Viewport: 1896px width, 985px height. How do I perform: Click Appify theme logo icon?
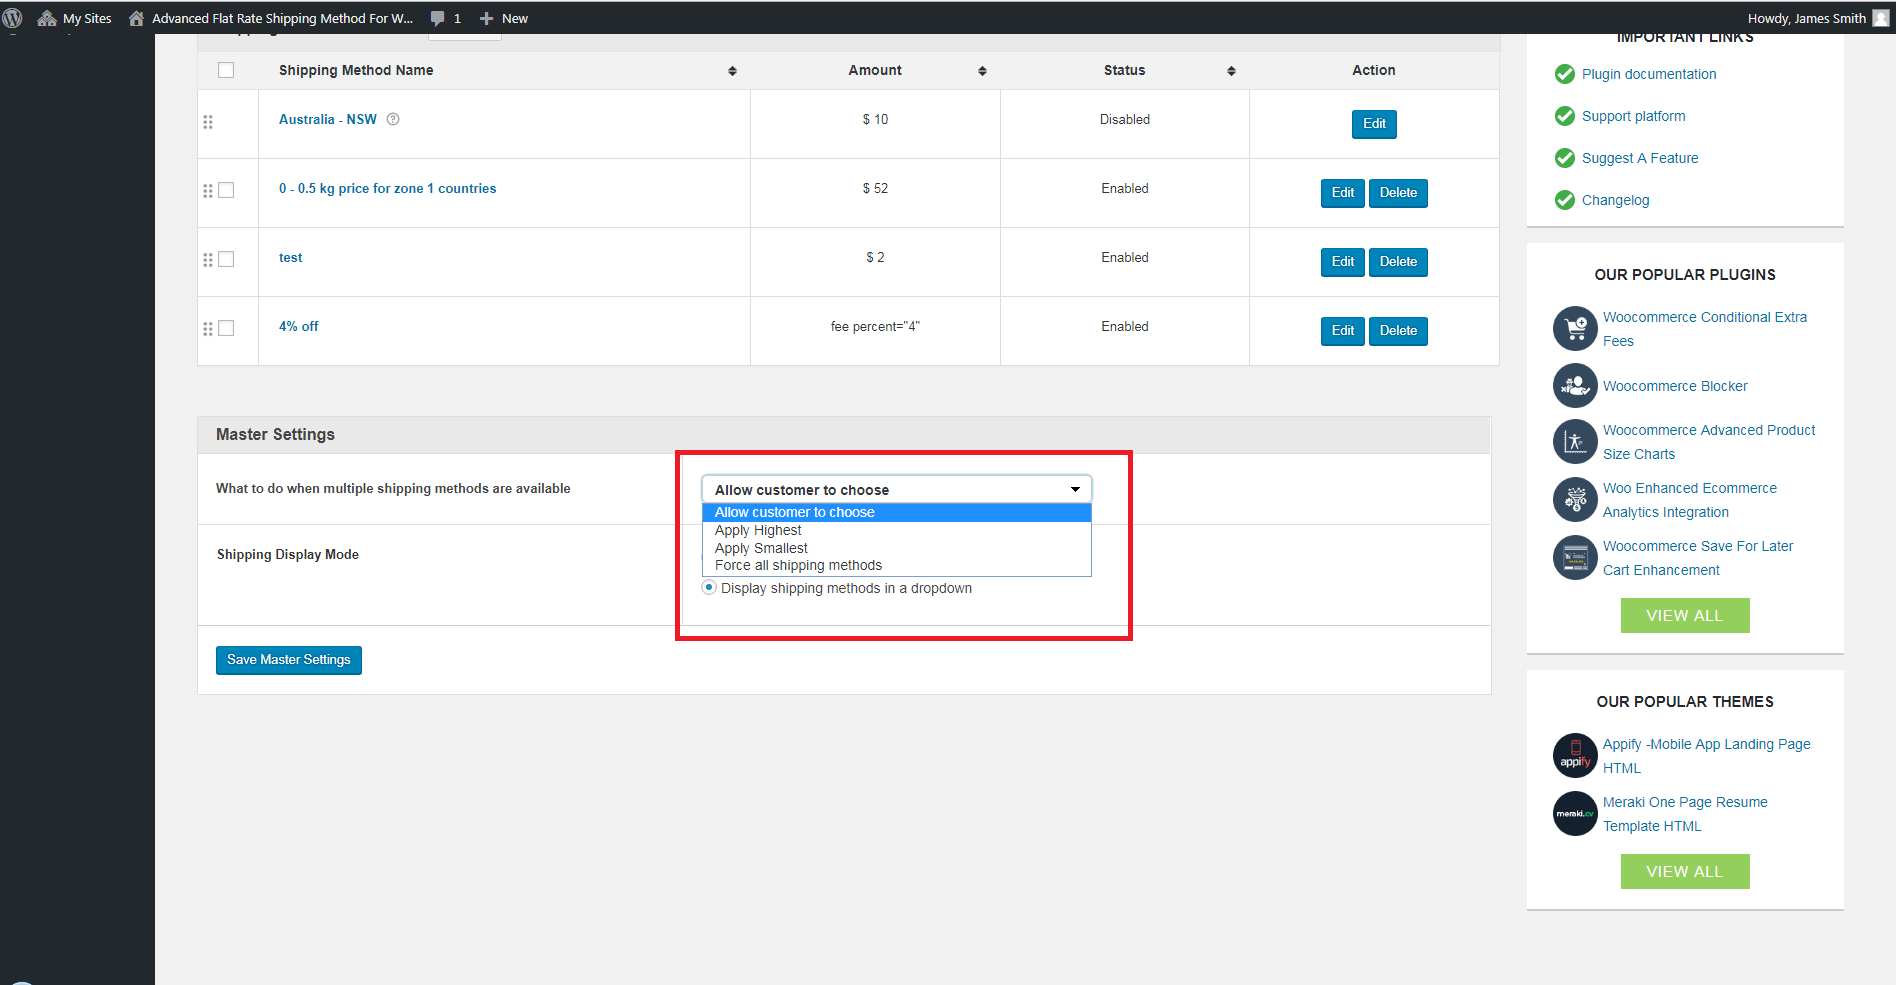[x=1575, y=755]
